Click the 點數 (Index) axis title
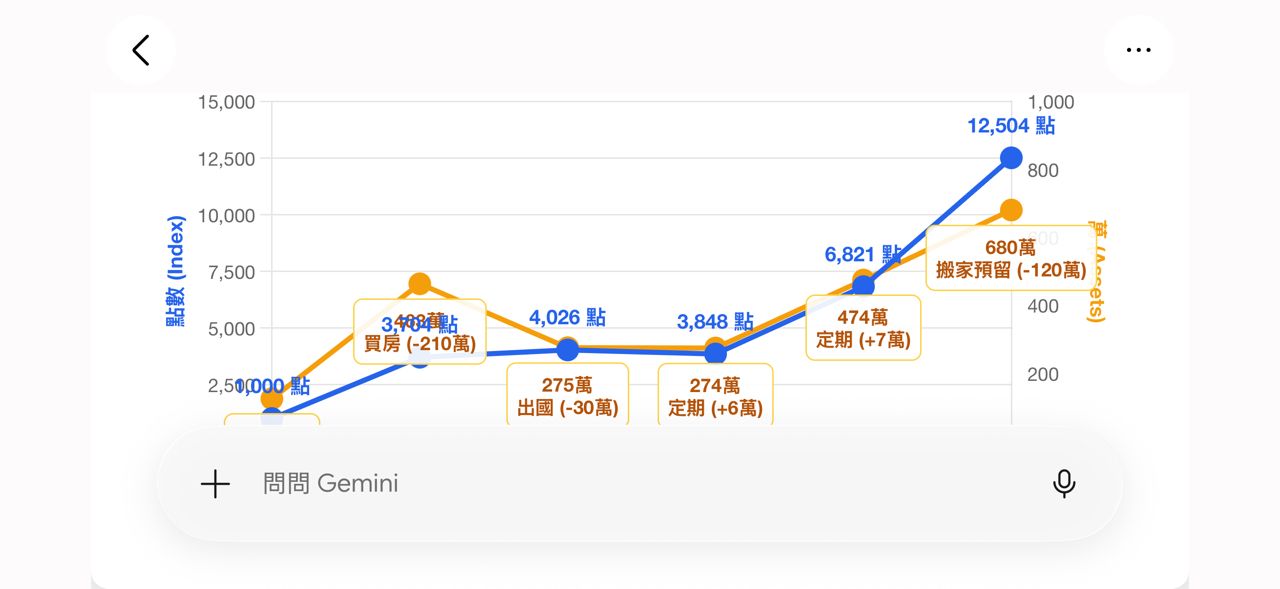The width and height of the screenshot is (1280, 589). [x=176, y=272]
